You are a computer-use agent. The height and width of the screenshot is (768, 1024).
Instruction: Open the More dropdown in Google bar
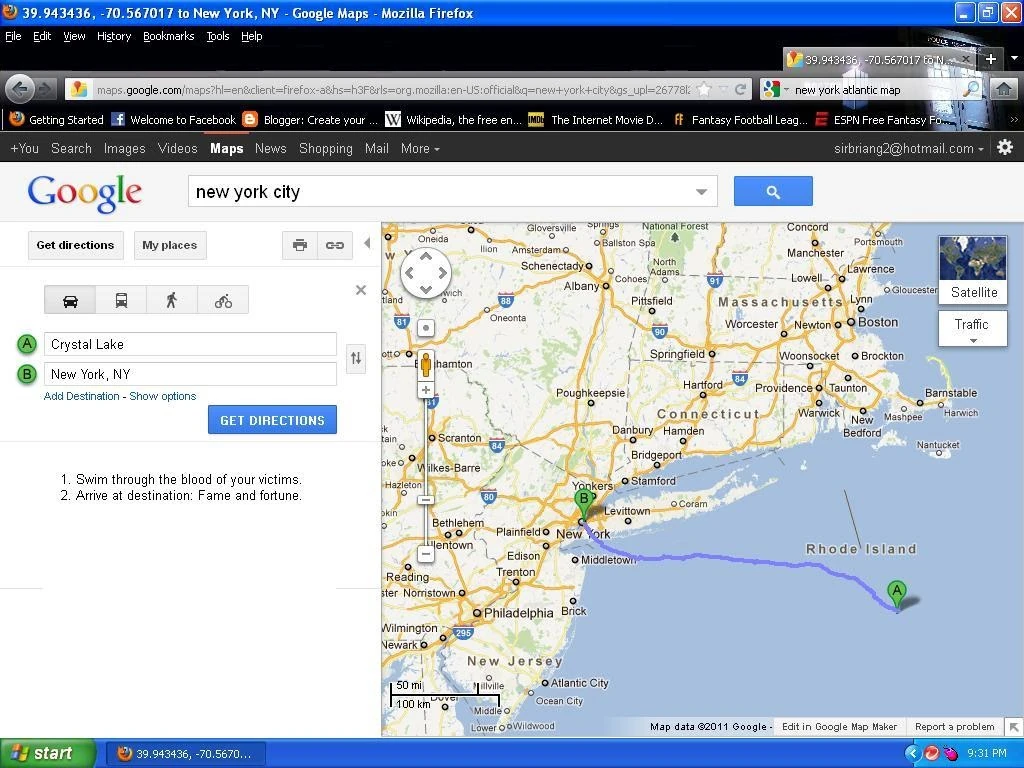(x=420, y=148)
